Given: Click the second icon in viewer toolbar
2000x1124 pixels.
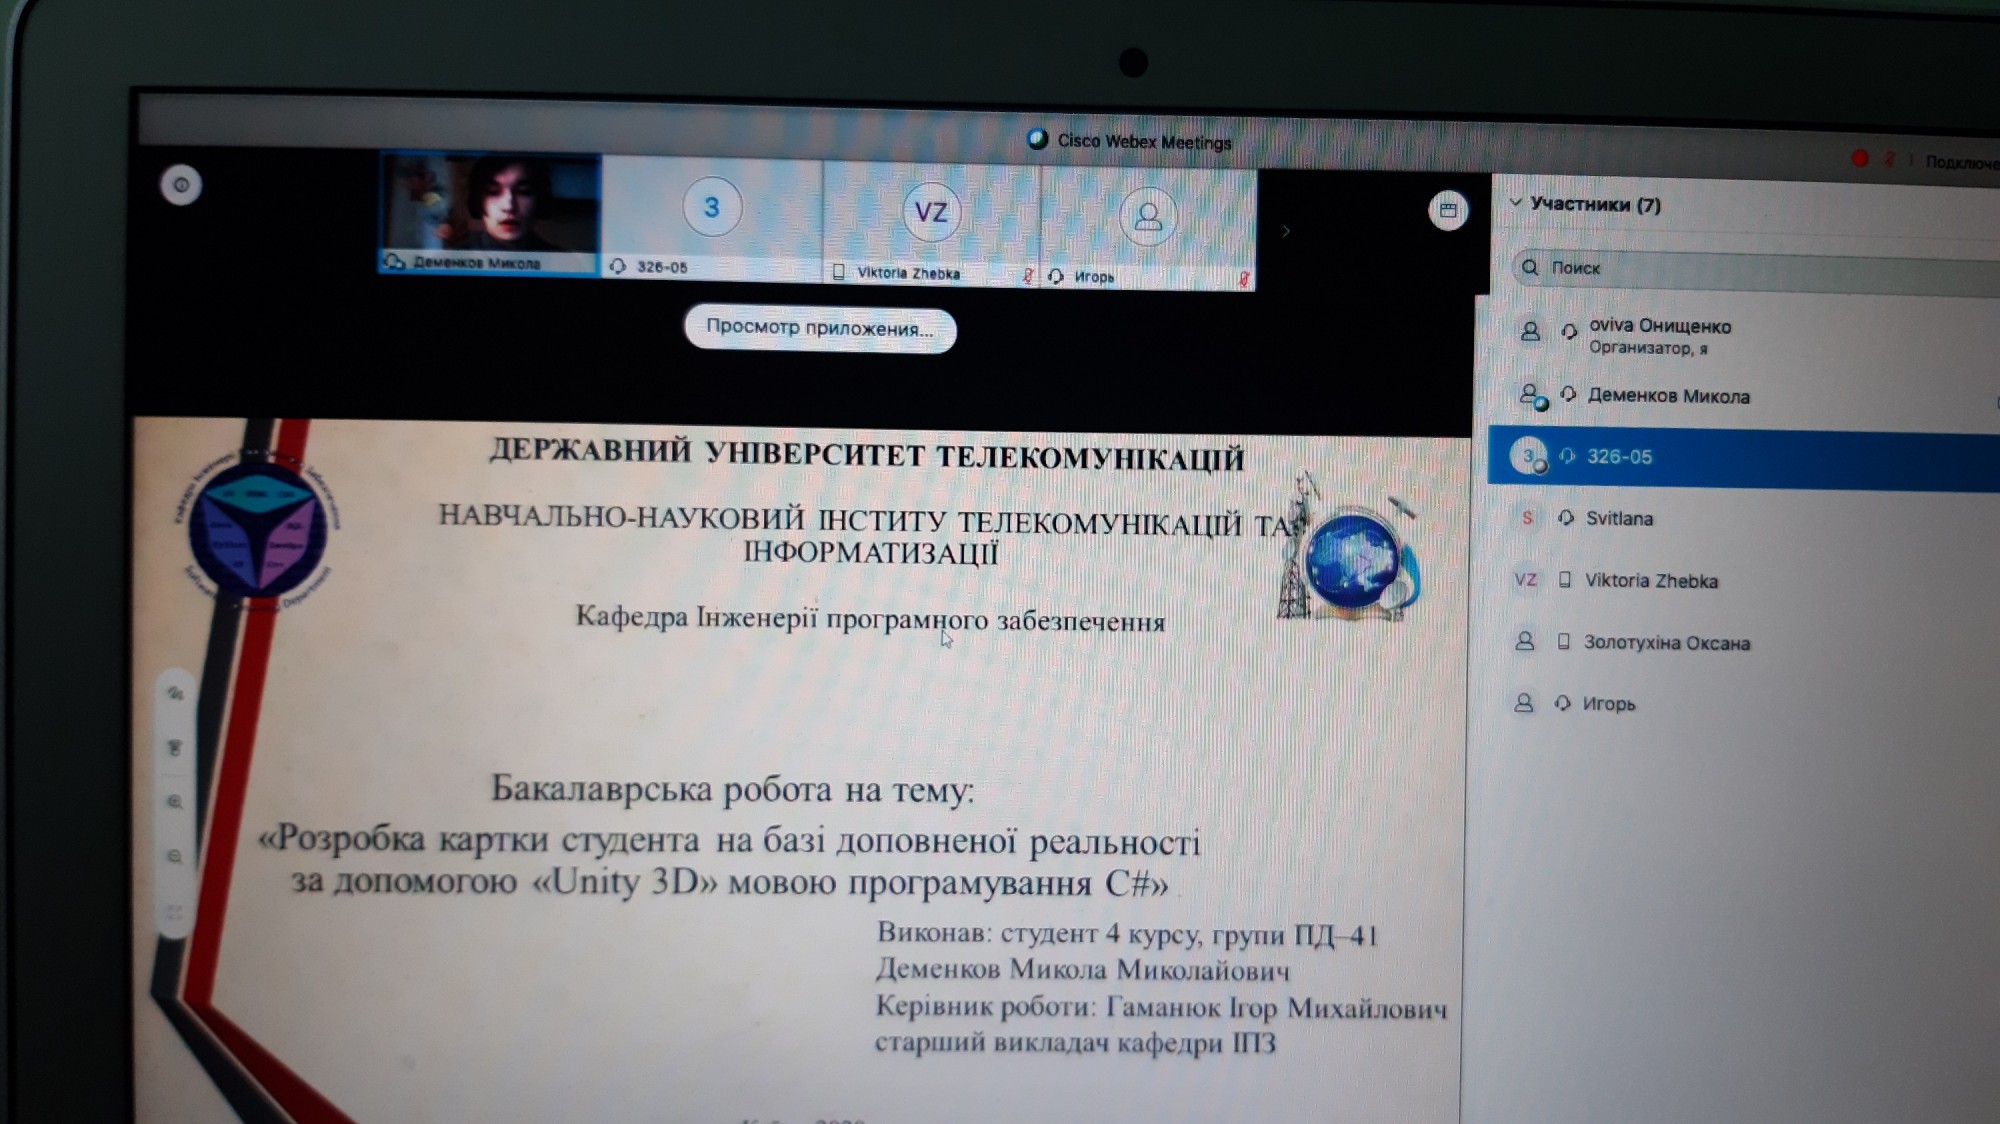Looking at the screenshot, I should pyautogui.click(x=175, y=748).
